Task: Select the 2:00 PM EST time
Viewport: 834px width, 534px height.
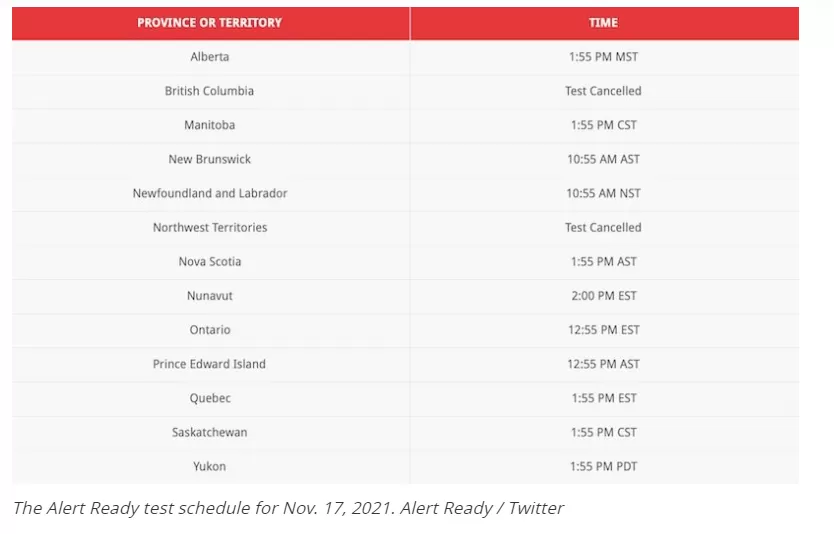Action: (604, 296)
